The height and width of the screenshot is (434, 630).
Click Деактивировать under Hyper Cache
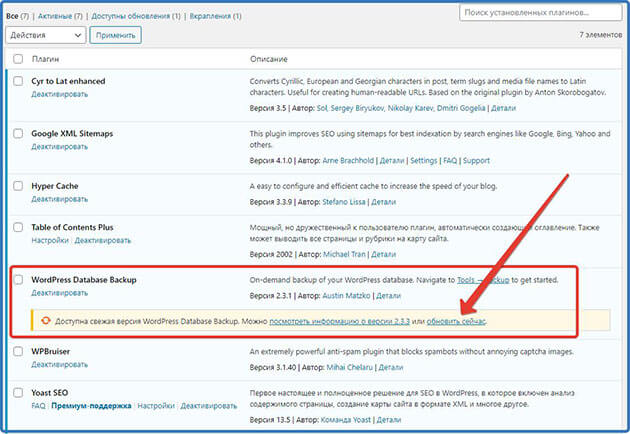tap(59, 199)
